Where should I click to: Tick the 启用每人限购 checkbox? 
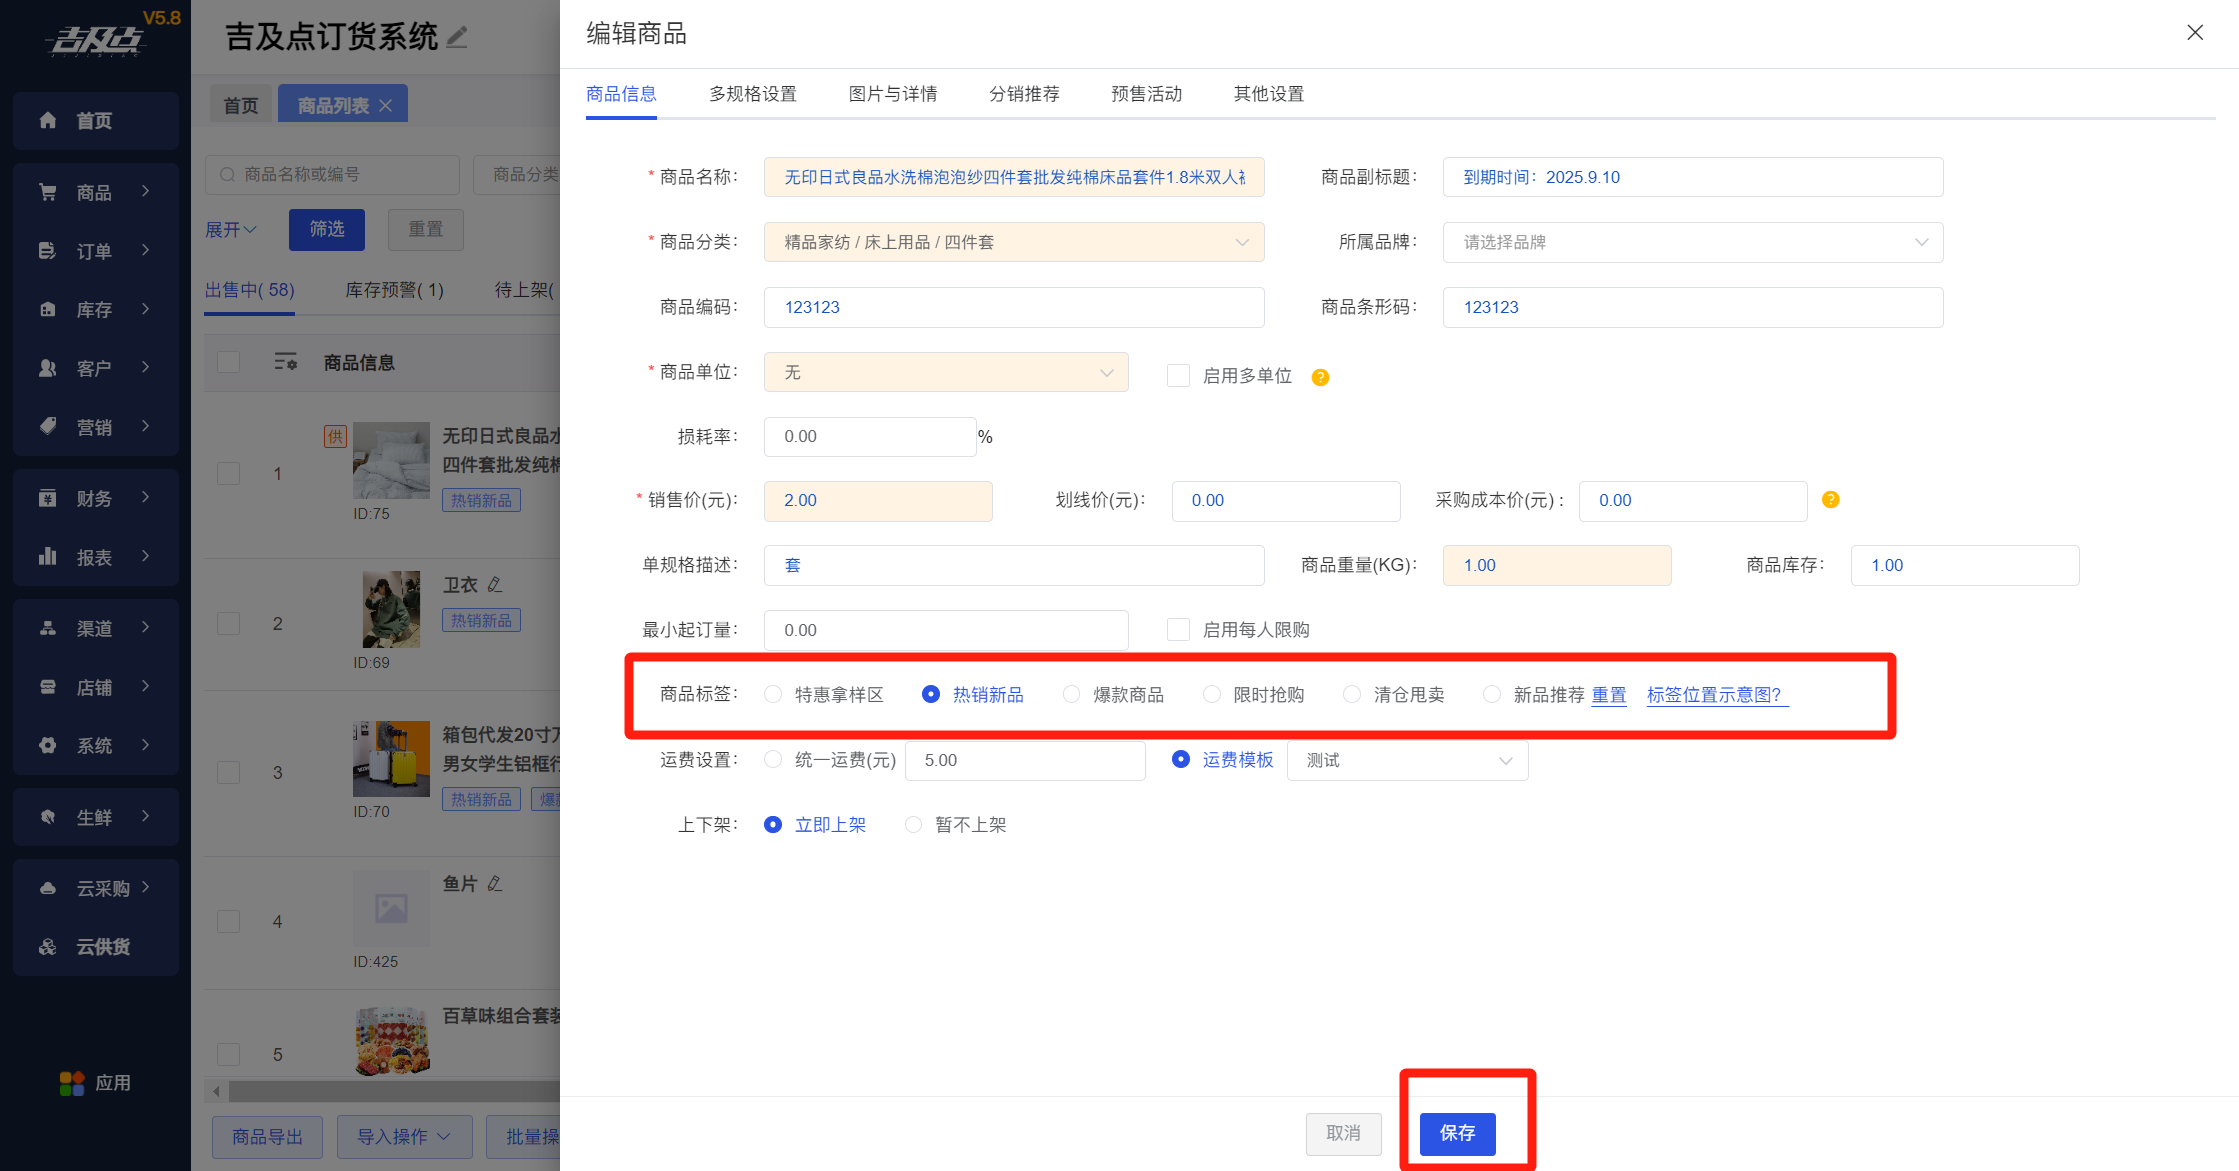pyautogui.click(x=1178, y=630)
